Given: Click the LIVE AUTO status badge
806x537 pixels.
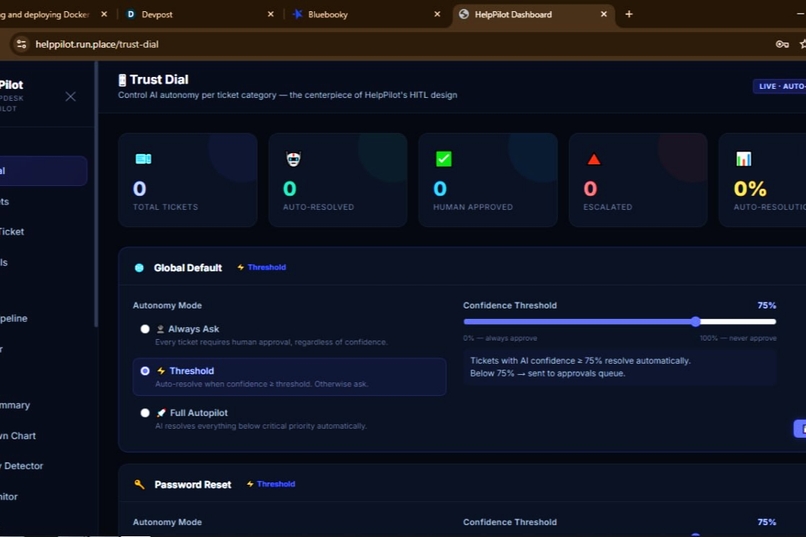Looking at the screenshot, I should tap(780, 86).
